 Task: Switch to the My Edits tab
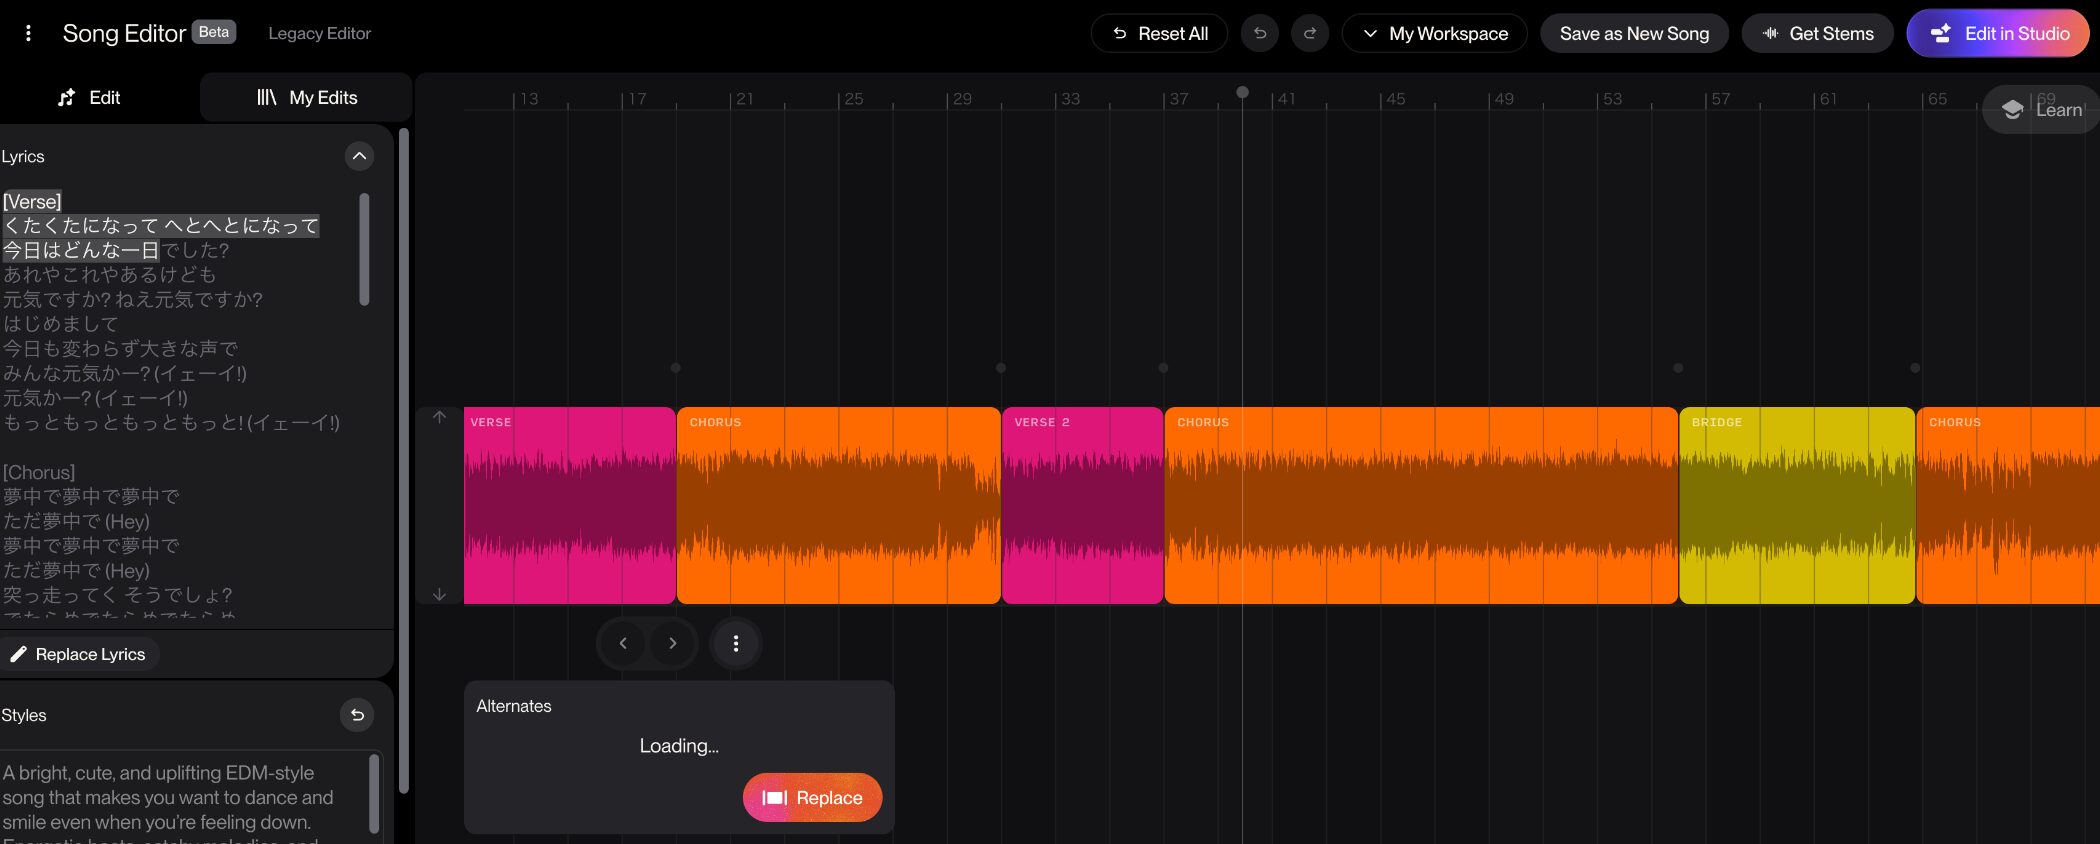pos(307,97)
